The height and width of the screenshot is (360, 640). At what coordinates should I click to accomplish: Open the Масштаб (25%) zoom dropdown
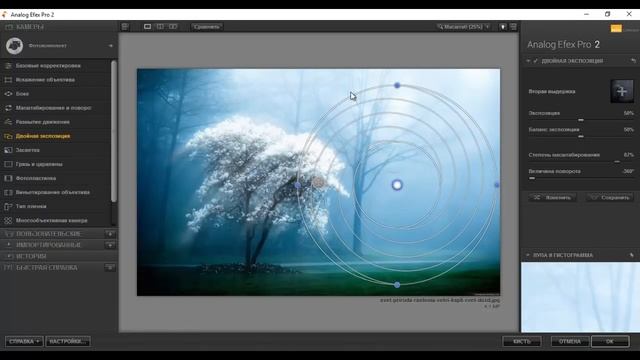click(x=463, y=27)
